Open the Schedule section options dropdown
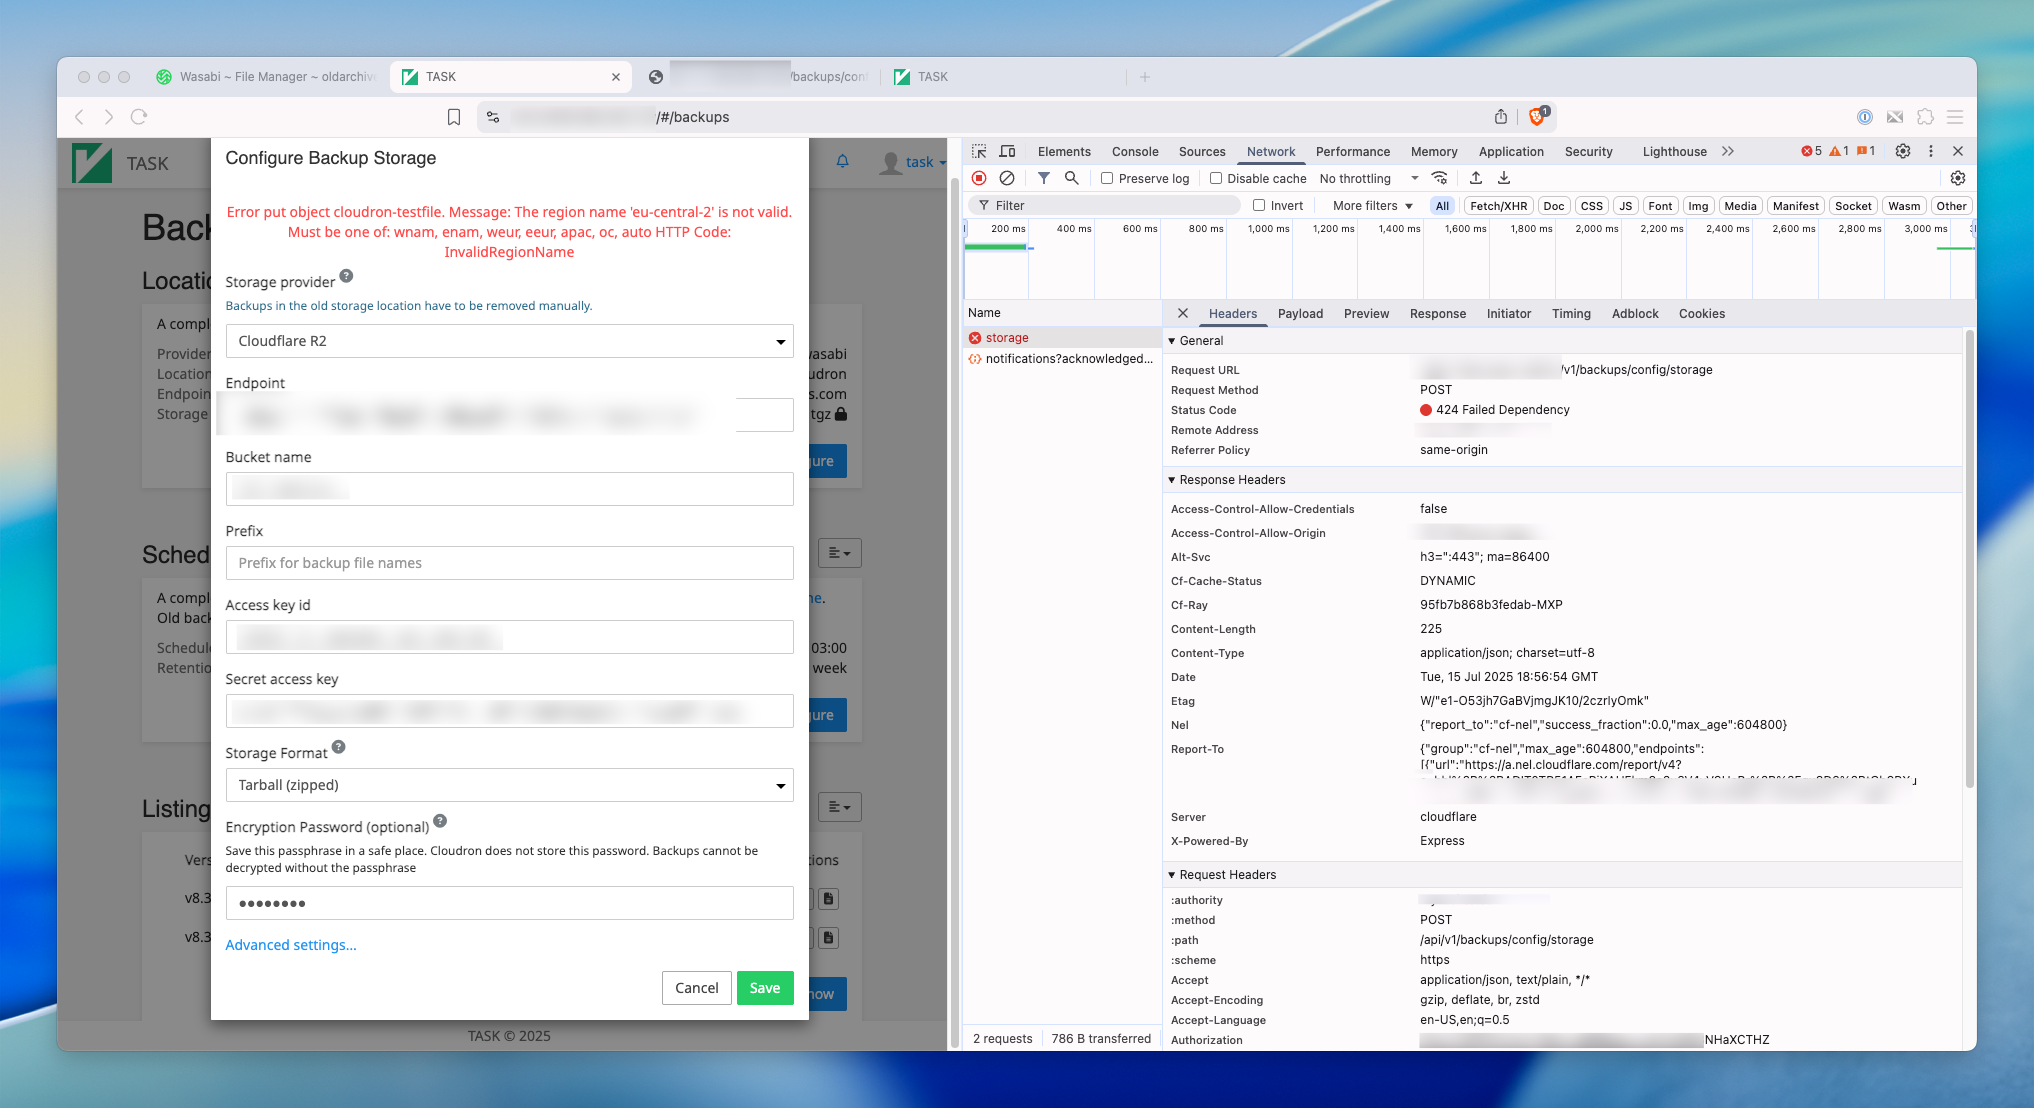The height and width of the screenshot is (1108, 2034). click(x=839, y=553)
